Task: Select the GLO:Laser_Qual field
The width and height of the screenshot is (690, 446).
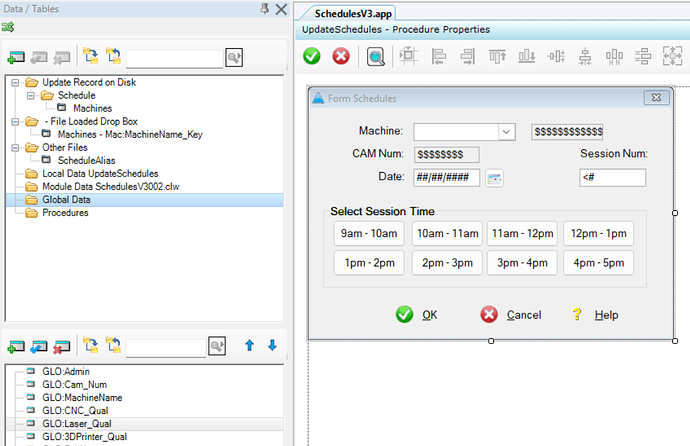Action: tap(77, 424)
